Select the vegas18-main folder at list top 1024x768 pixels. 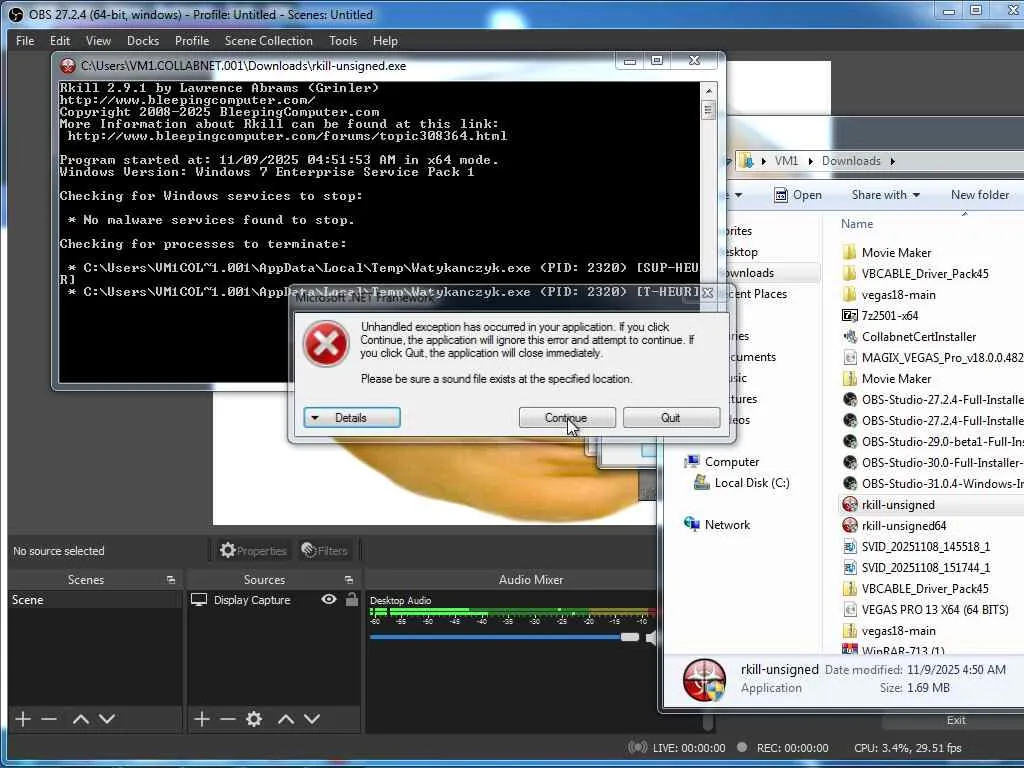899,295
